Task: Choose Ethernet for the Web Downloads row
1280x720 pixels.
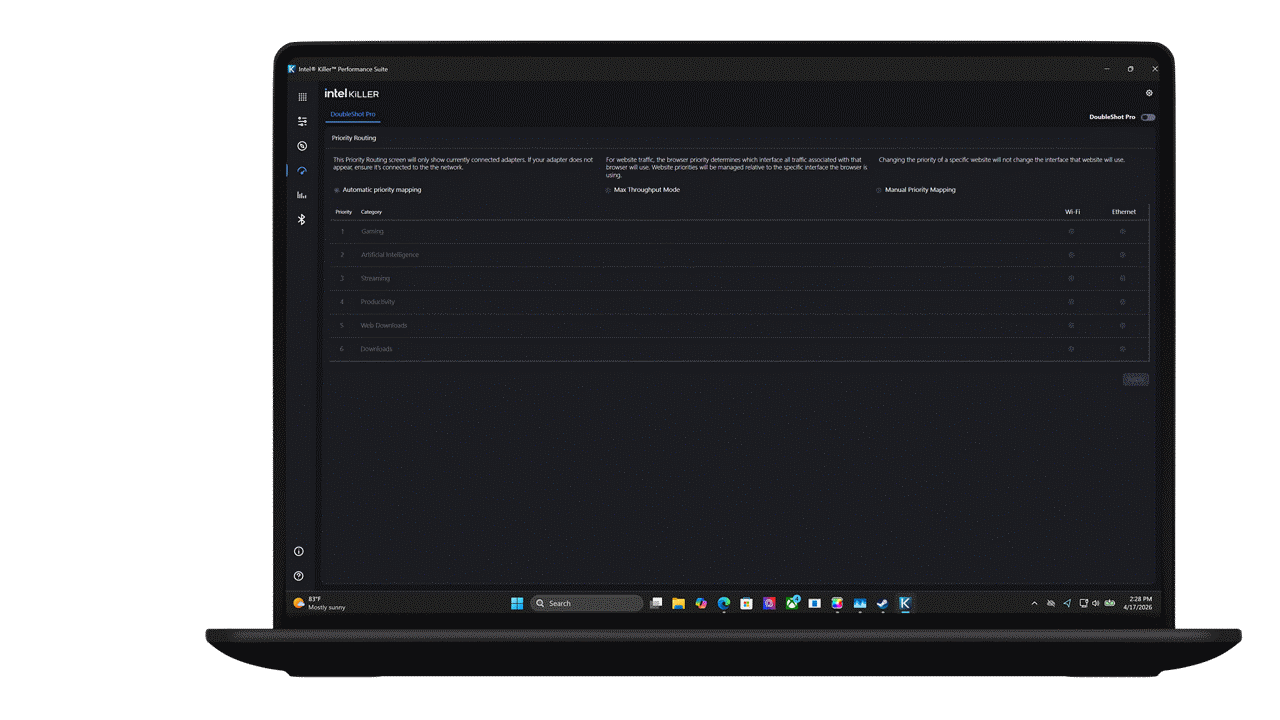Action: (x=1122, y=325)
